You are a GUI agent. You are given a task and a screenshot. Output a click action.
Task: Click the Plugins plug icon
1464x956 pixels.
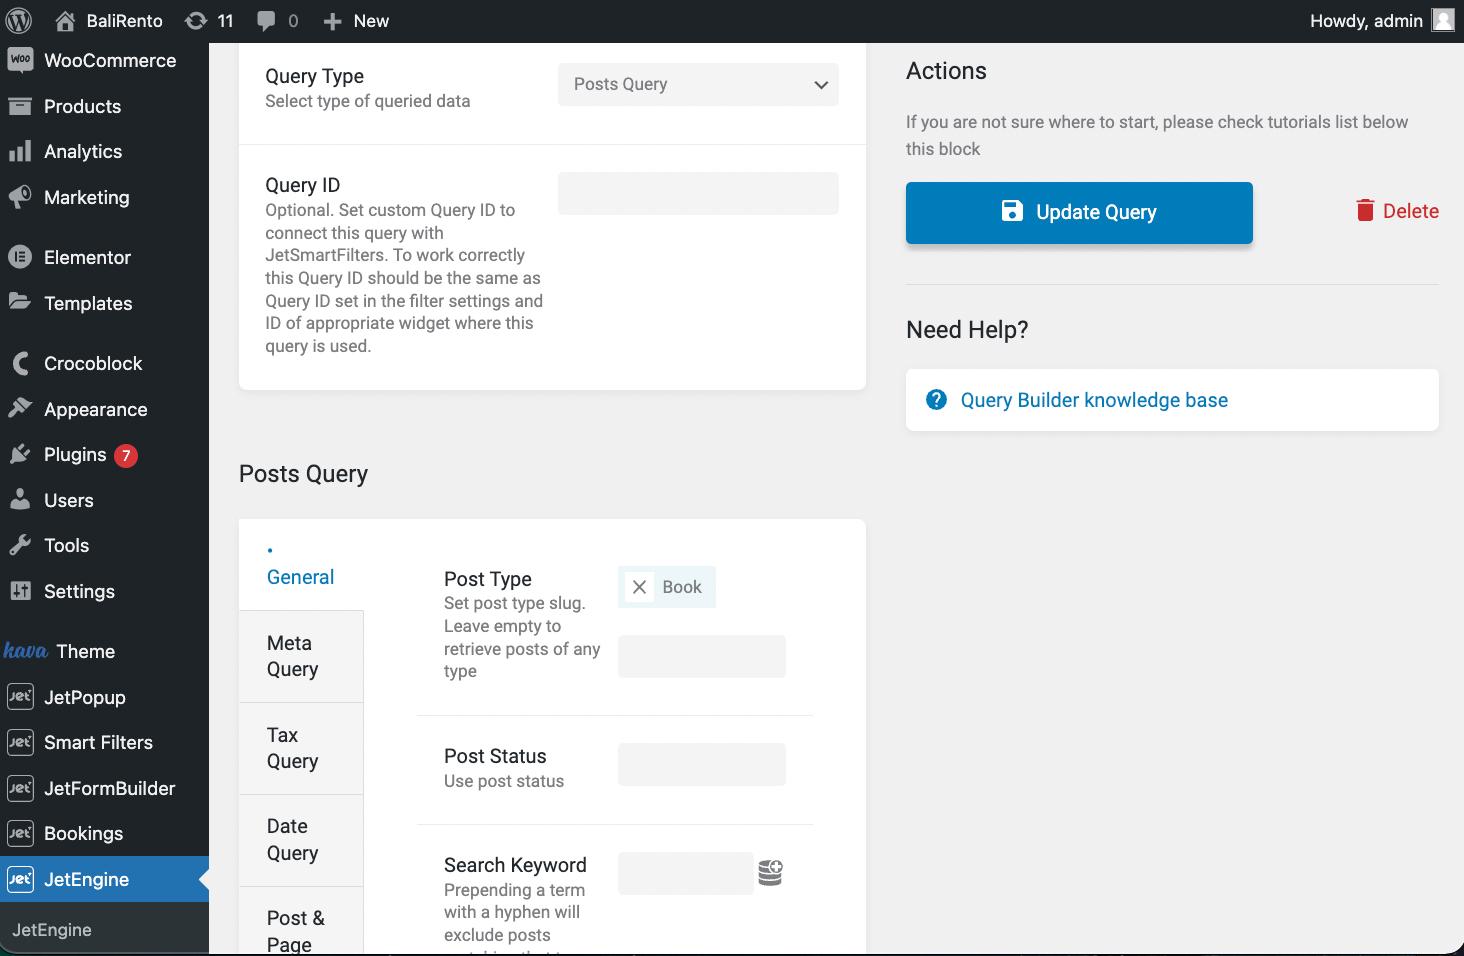click(x=20, y=455)
